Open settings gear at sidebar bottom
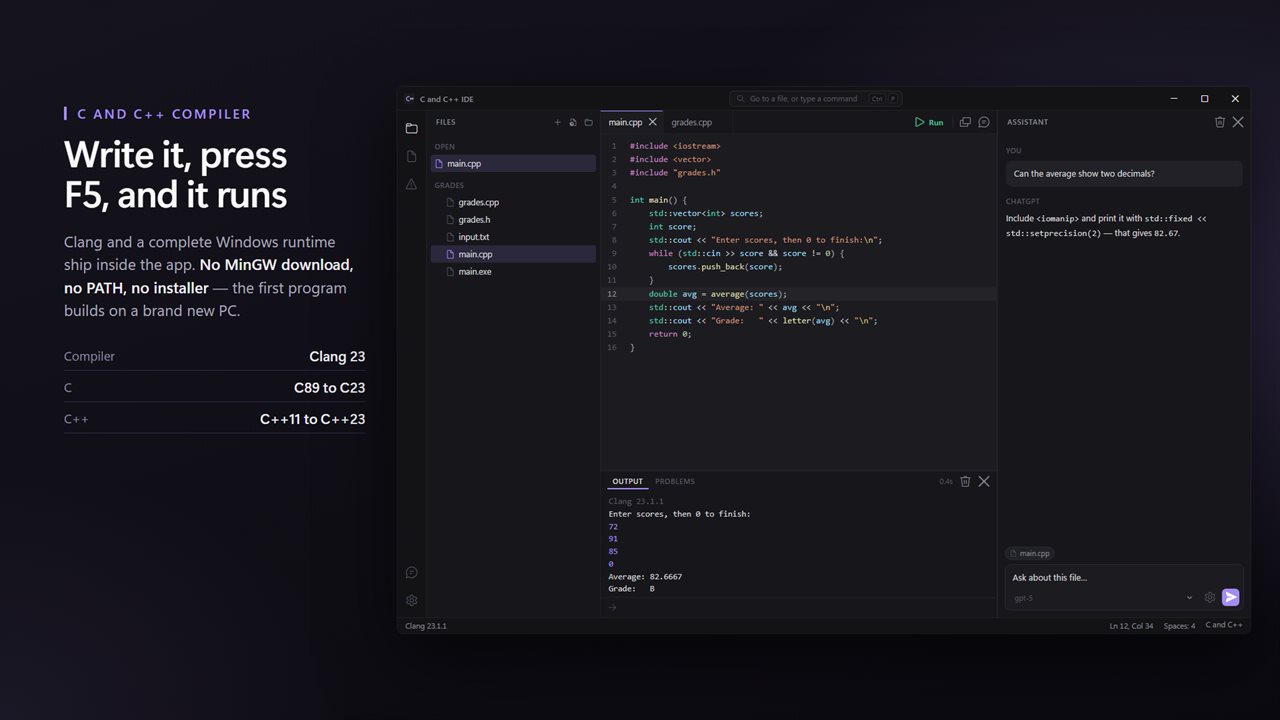1280x720 pixels. pos(411,601)
